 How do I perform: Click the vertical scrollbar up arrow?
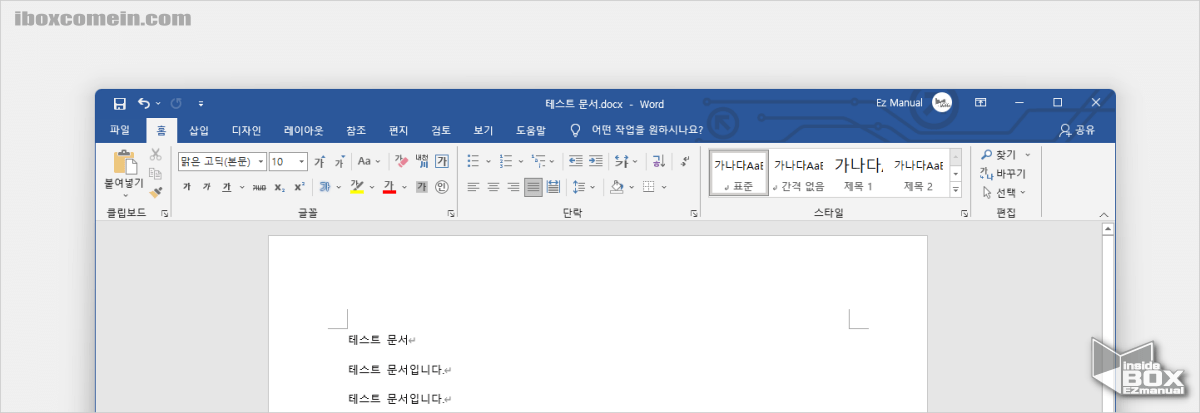pyautogui.click(x=1107, y=229)
